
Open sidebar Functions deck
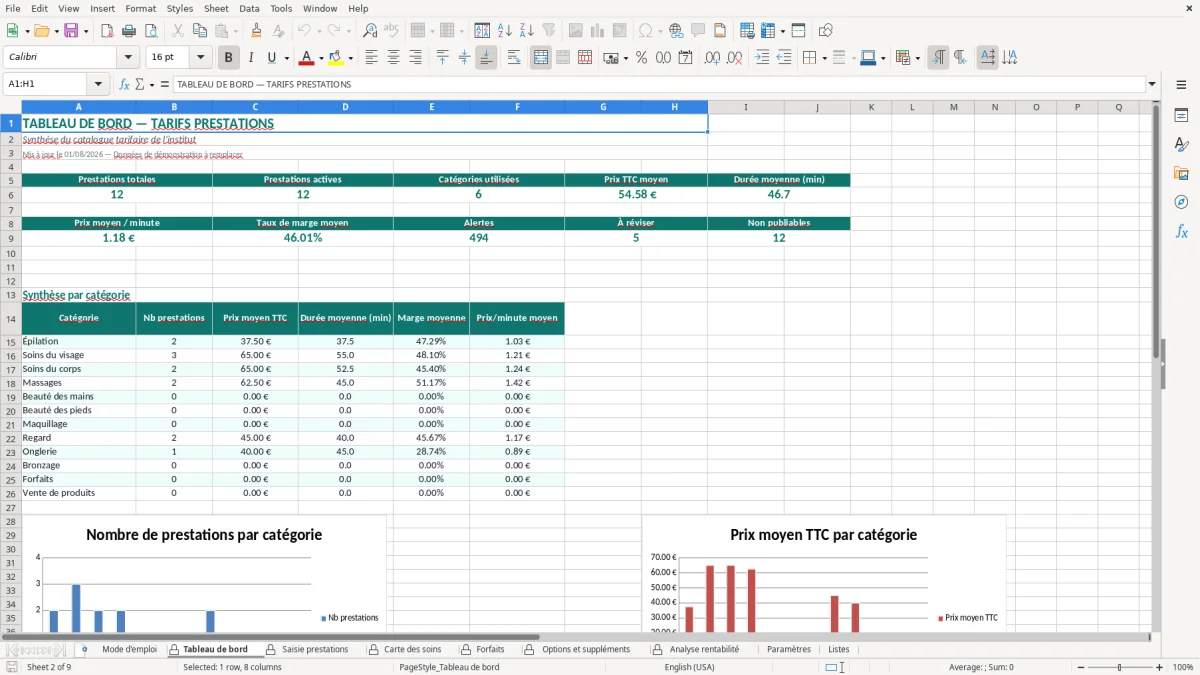click(1181, 232)
